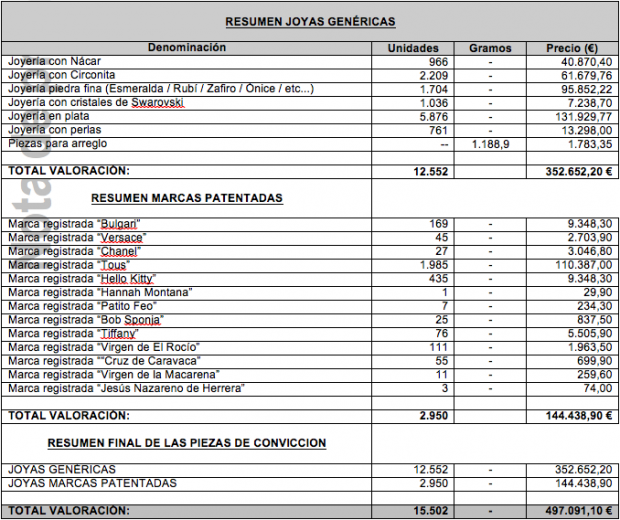This screenshot has width=620, height=520.
Task: Select the 'Denominación' column header
Action: 187,47
